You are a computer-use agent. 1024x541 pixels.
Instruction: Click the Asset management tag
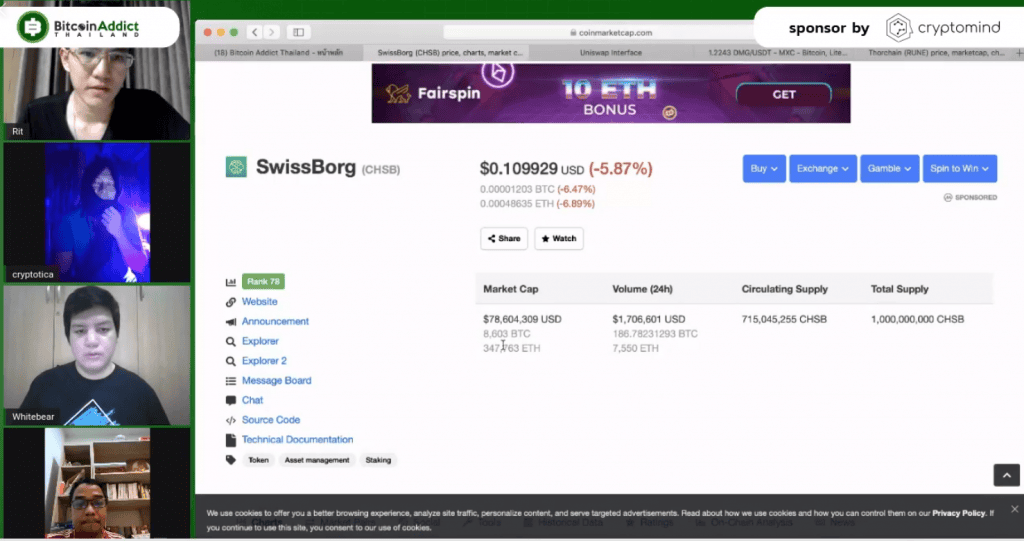click(317, 460)
